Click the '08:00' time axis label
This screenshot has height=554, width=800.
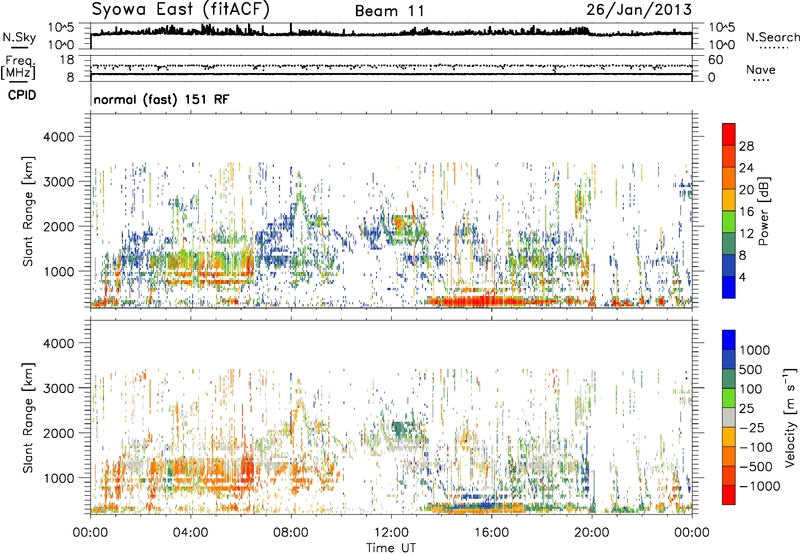pos(290,533)
